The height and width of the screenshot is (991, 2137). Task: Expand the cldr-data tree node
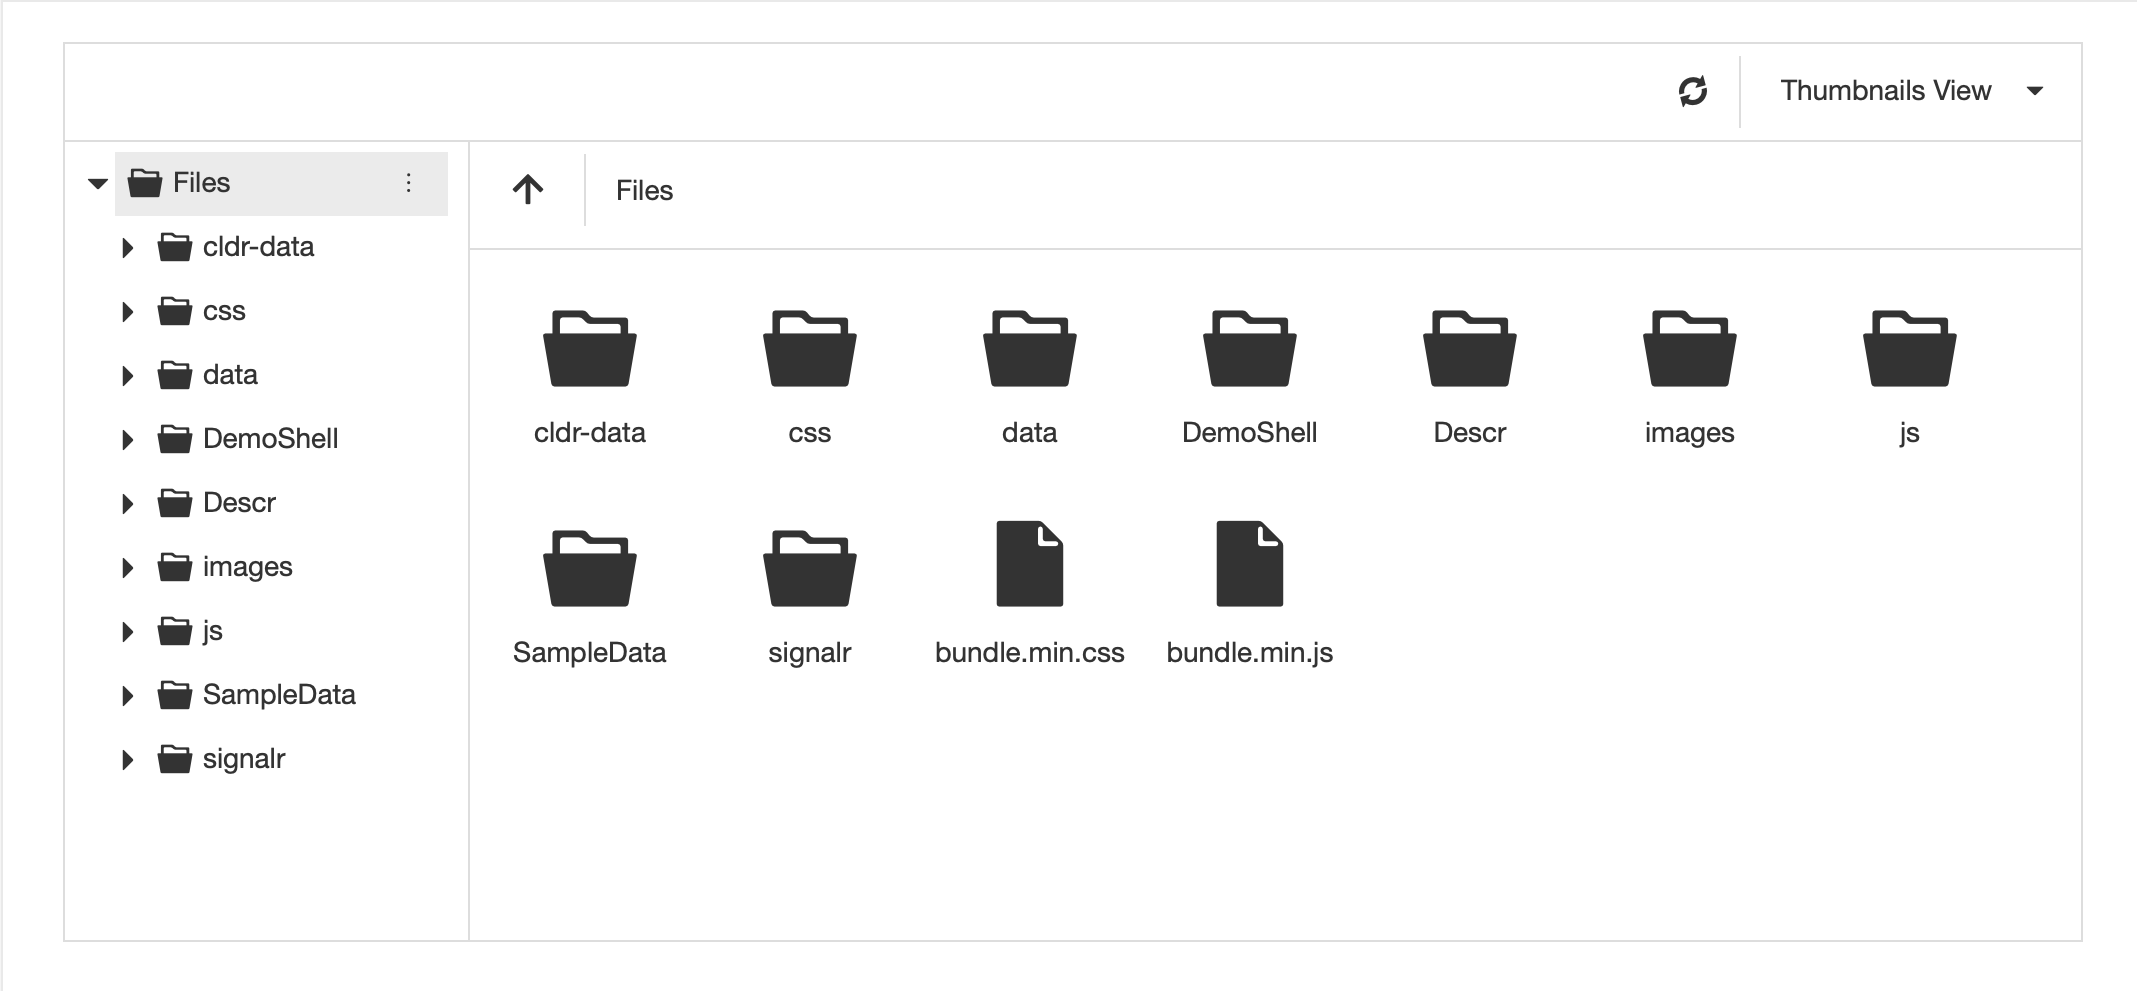click(x=127, y=247)
